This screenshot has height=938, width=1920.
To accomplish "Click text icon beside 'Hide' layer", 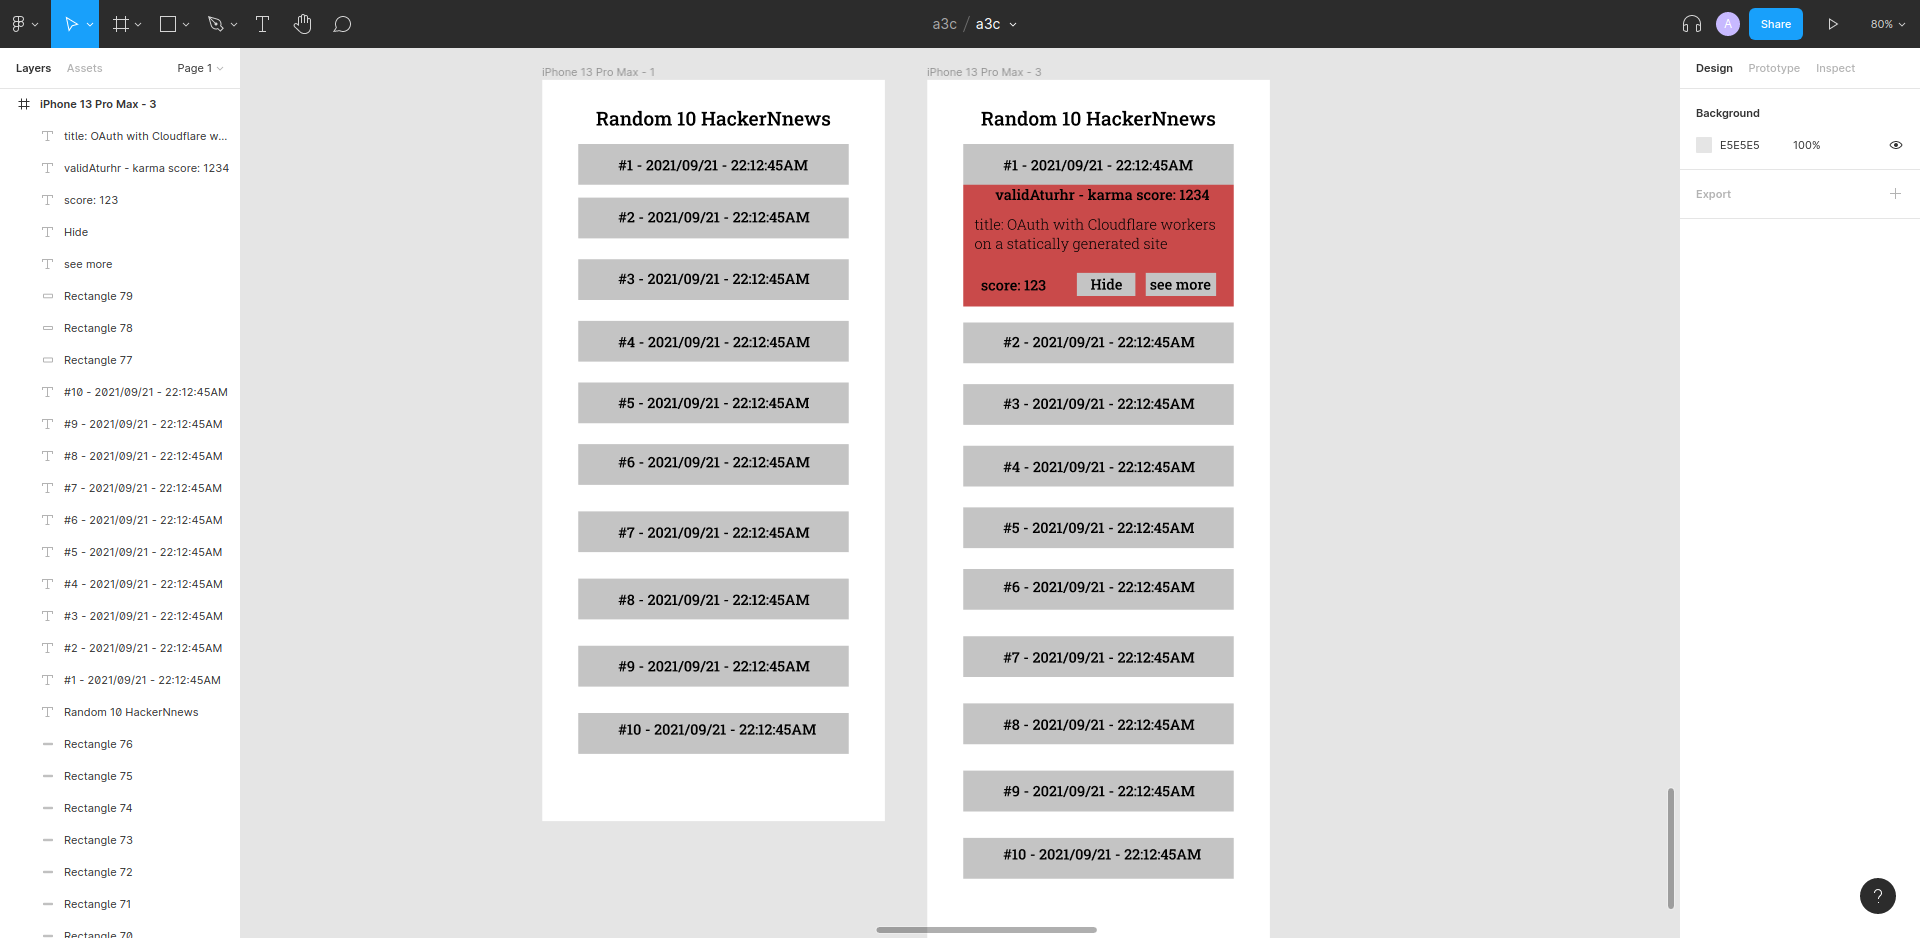I will (x=47, y=232).
